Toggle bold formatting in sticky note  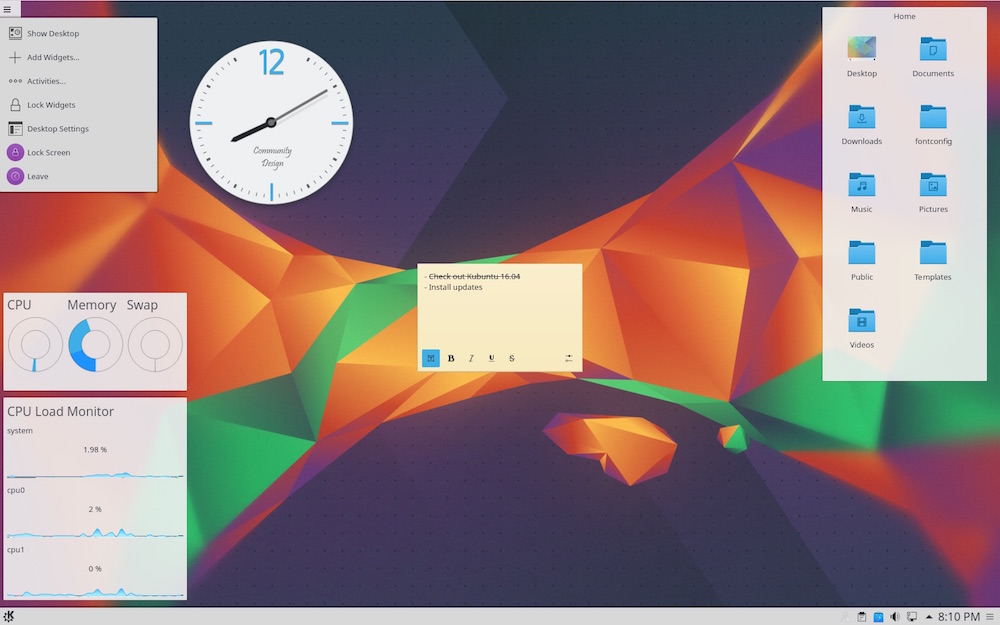(x=451, y=358)
